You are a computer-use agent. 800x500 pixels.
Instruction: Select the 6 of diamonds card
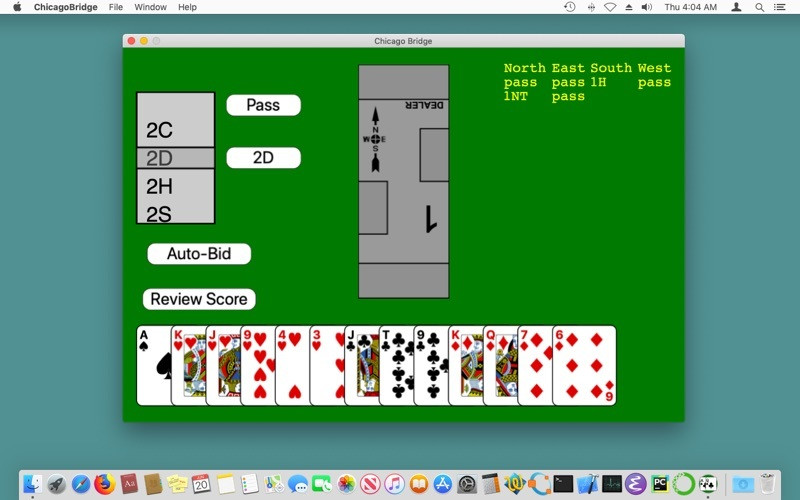584,365
